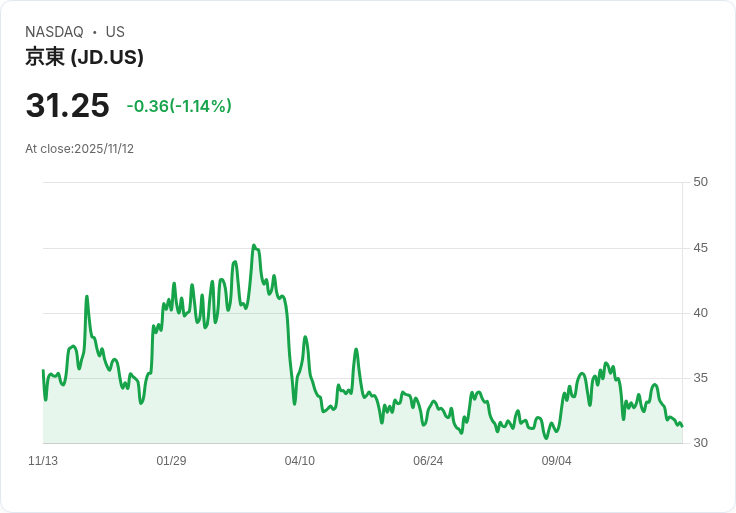Click the 50 value on the price axis
Screen dimensions: 736x513
click(x=700, y=182)
